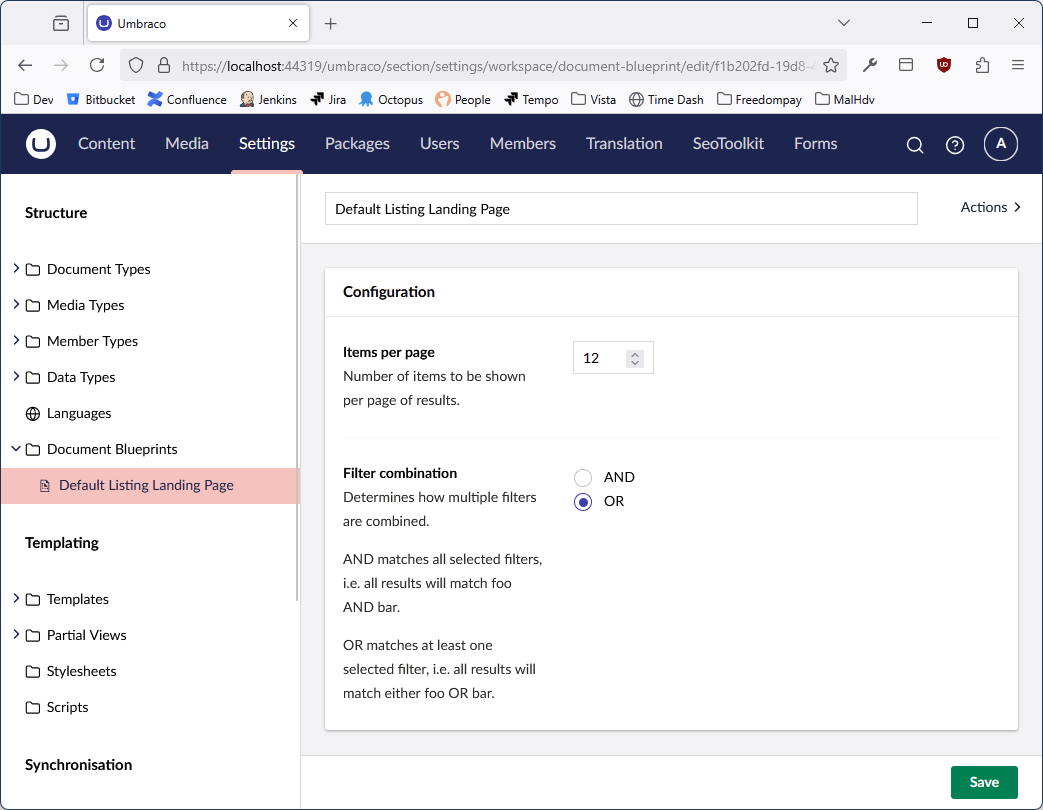Screen dimensions: 1043x810
Task: Open the Jenkins bookmark
Action: (x=268, y=100)
